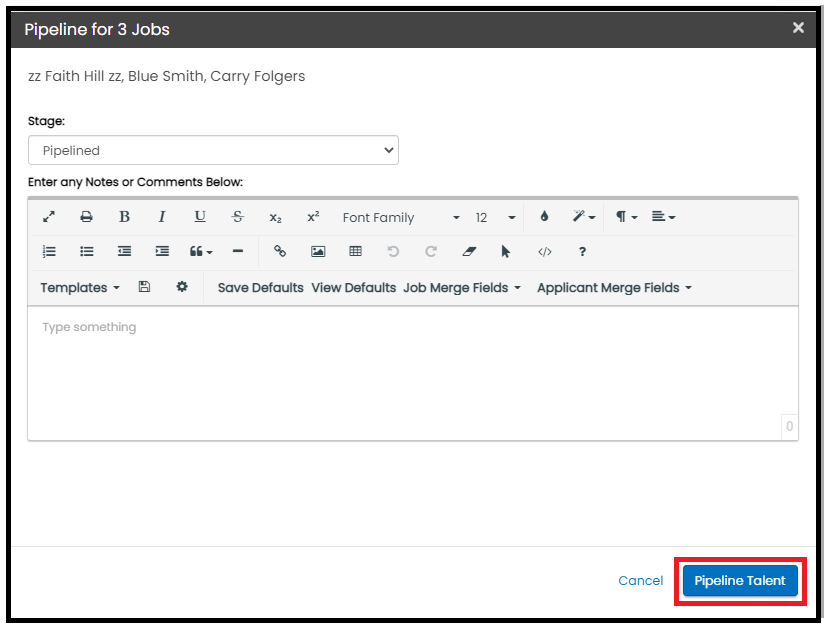Image resolution: width=829 pixels, height=633 pixels.
Task: Open the font size 12 dropdown
Action: pos(495,217)
